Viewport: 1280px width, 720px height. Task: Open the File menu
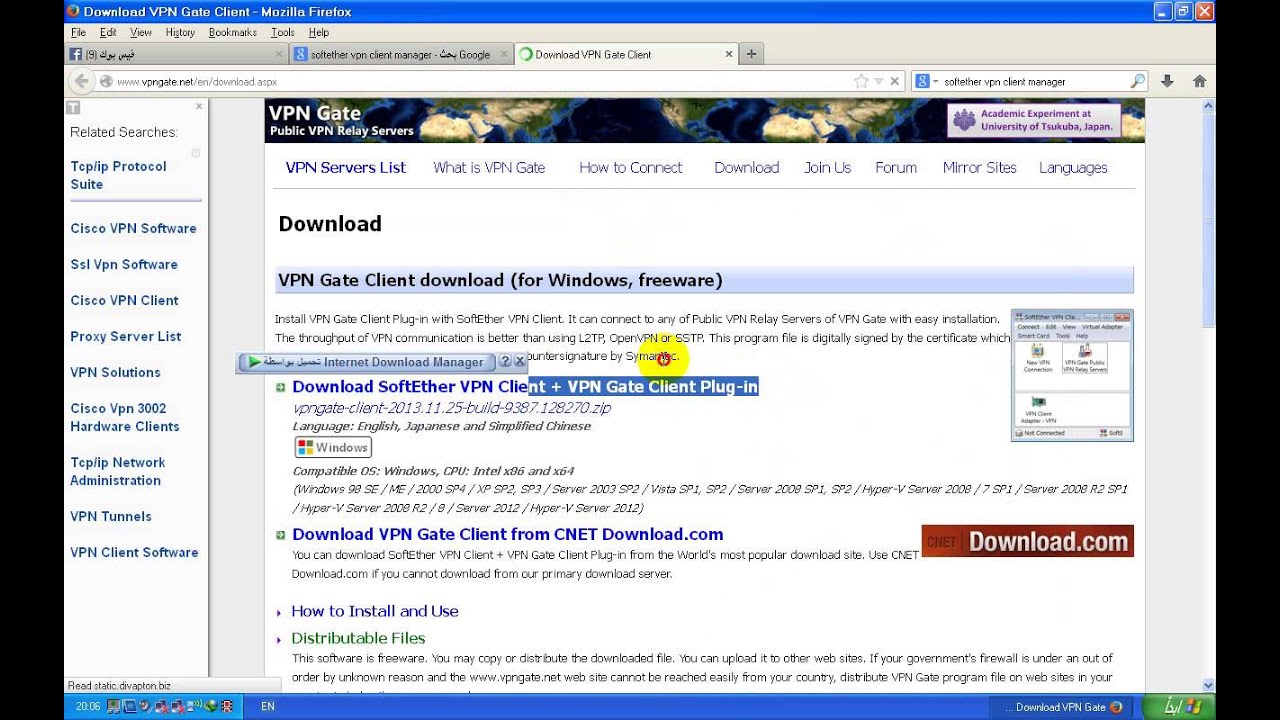tap(78, 32)
